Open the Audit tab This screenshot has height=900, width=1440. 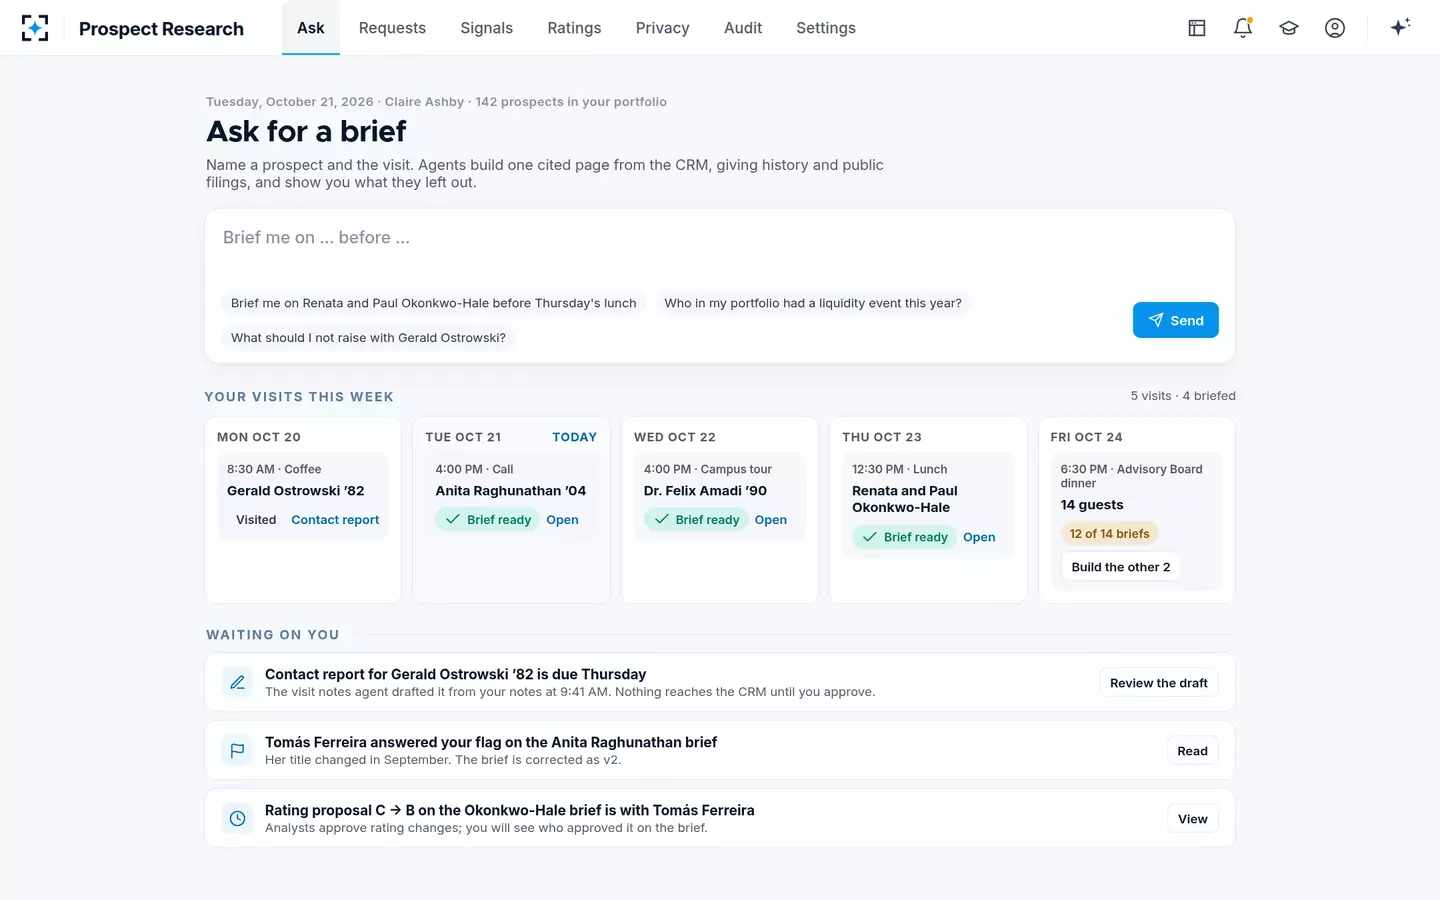743,28
